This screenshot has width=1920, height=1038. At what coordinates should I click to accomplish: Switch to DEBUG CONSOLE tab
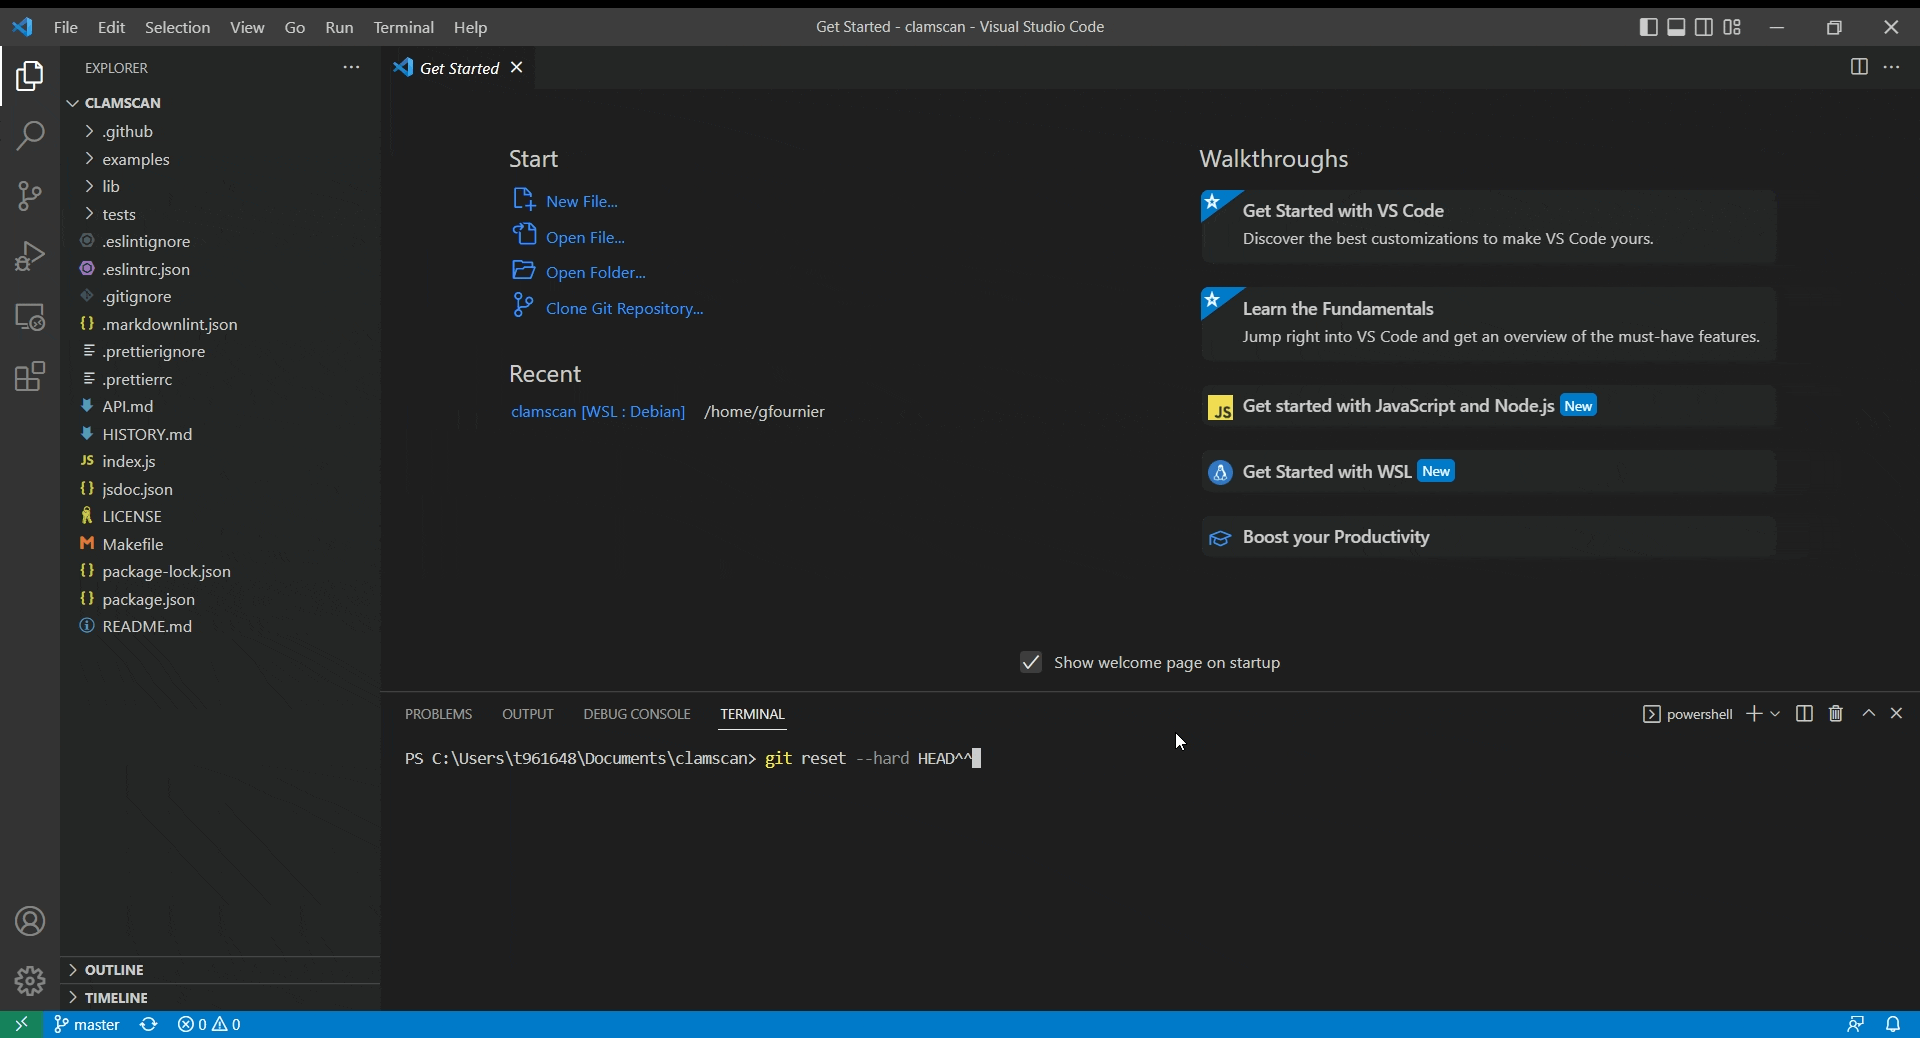[637, 714]
